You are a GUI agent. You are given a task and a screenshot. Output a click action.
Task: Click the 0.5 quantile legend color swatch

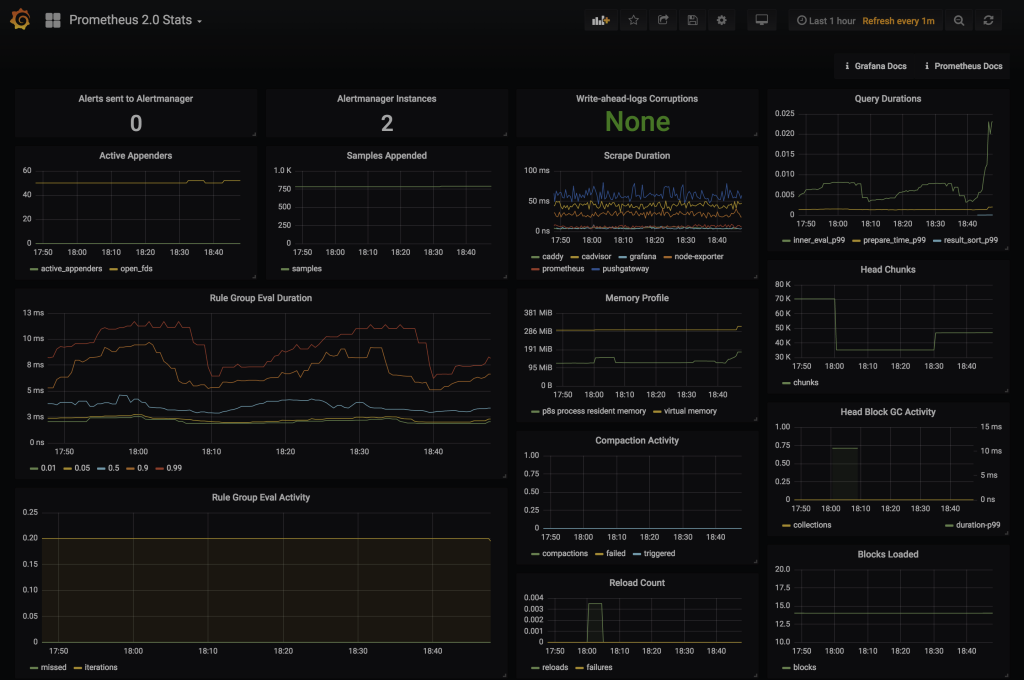pyautogui.click(x=101, y=468)
